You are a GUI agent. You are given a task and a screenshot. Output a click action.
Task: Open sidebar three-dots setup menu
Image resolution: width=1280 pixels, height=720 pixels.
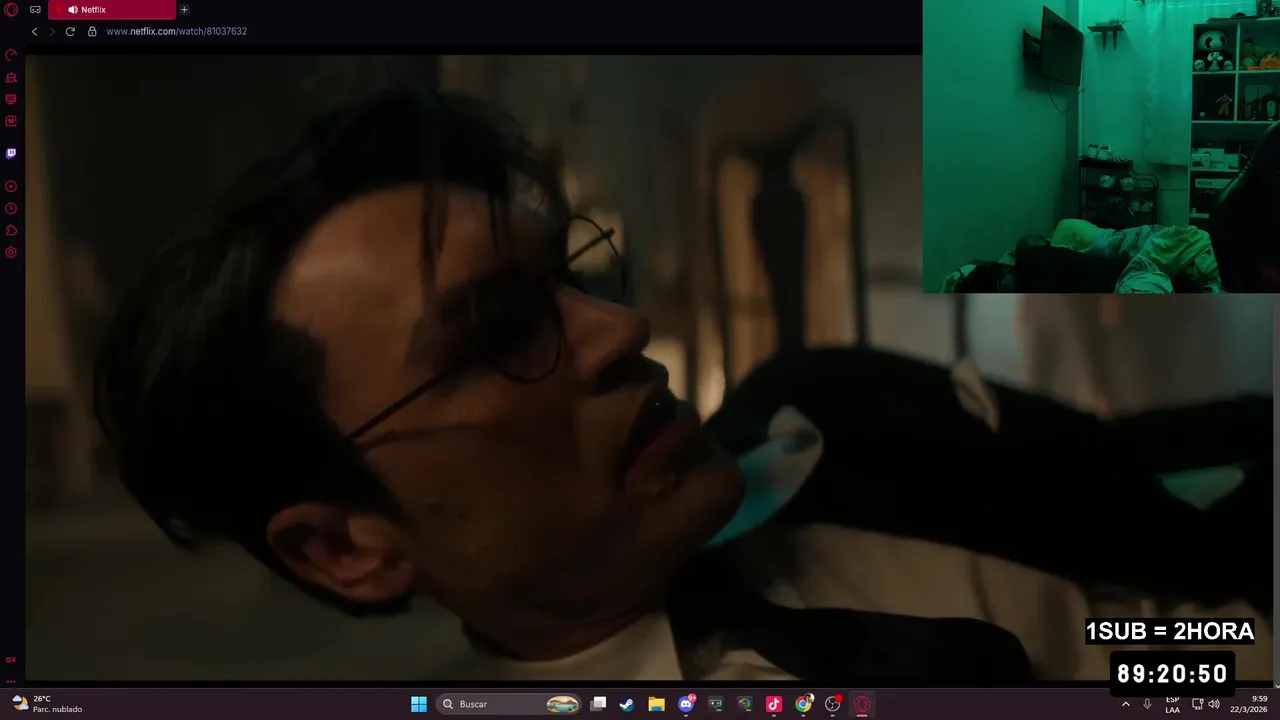point(11,681)
